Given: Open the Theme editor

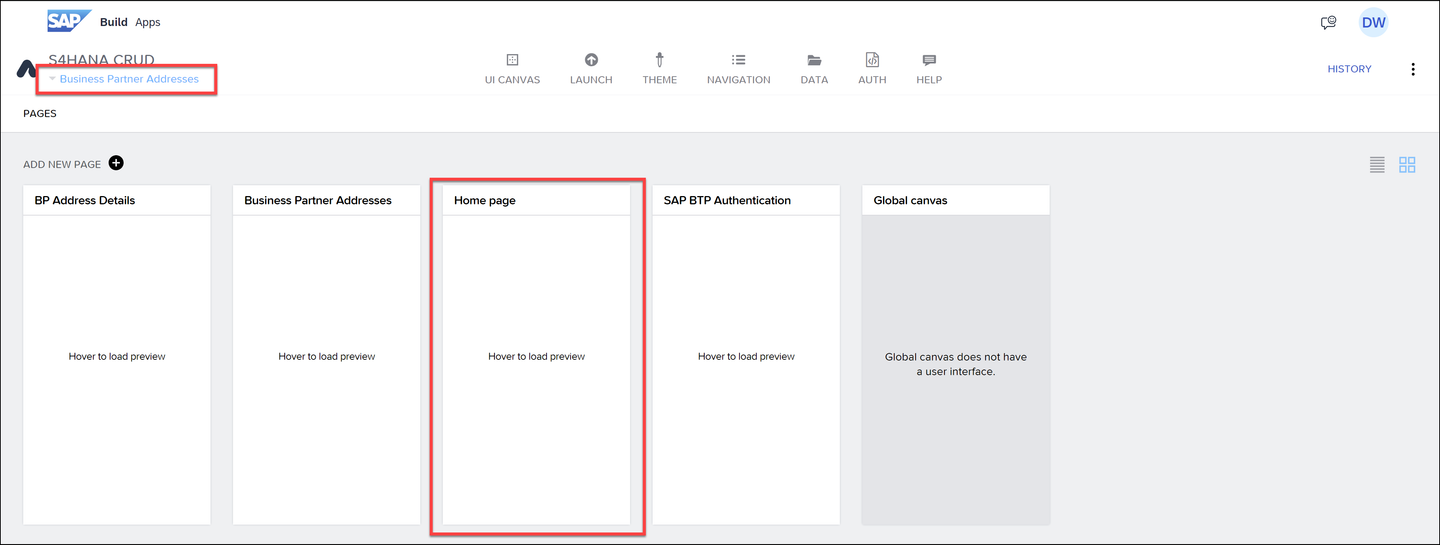Looking at the screenshot, I should tap(660, 69).
